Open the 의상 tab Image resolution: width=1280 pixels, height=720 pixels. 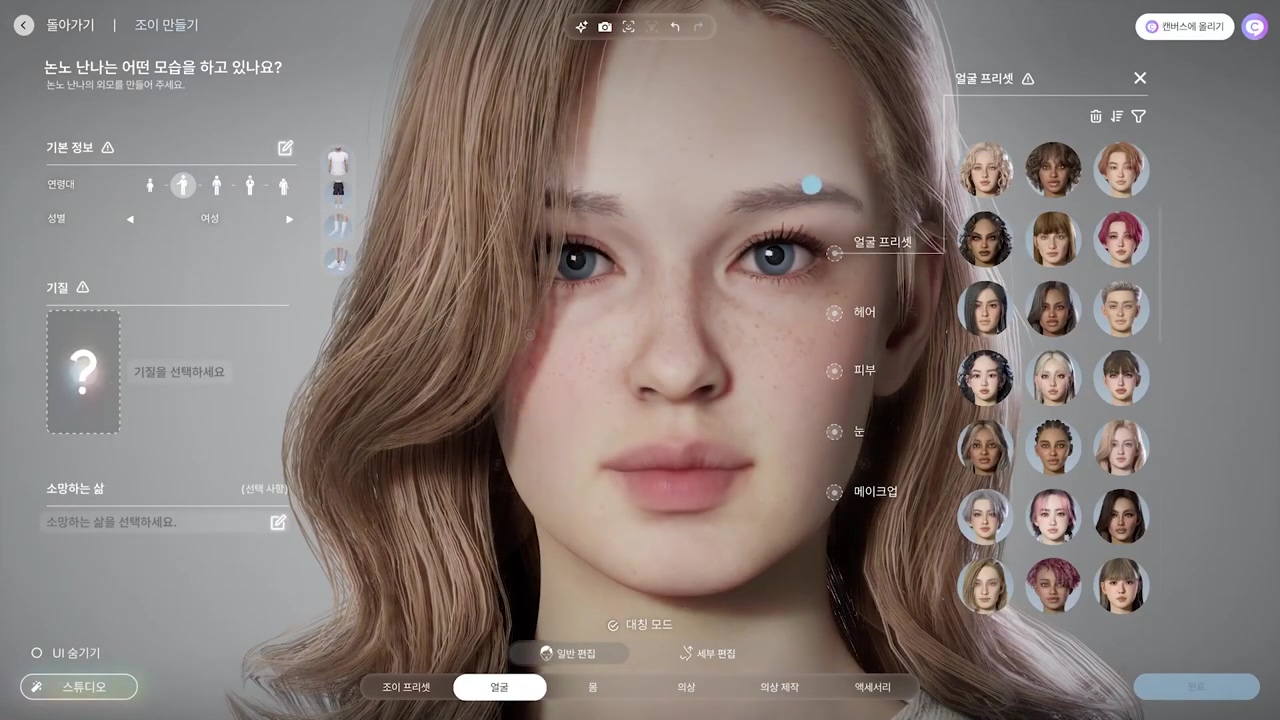pos(686,687)
